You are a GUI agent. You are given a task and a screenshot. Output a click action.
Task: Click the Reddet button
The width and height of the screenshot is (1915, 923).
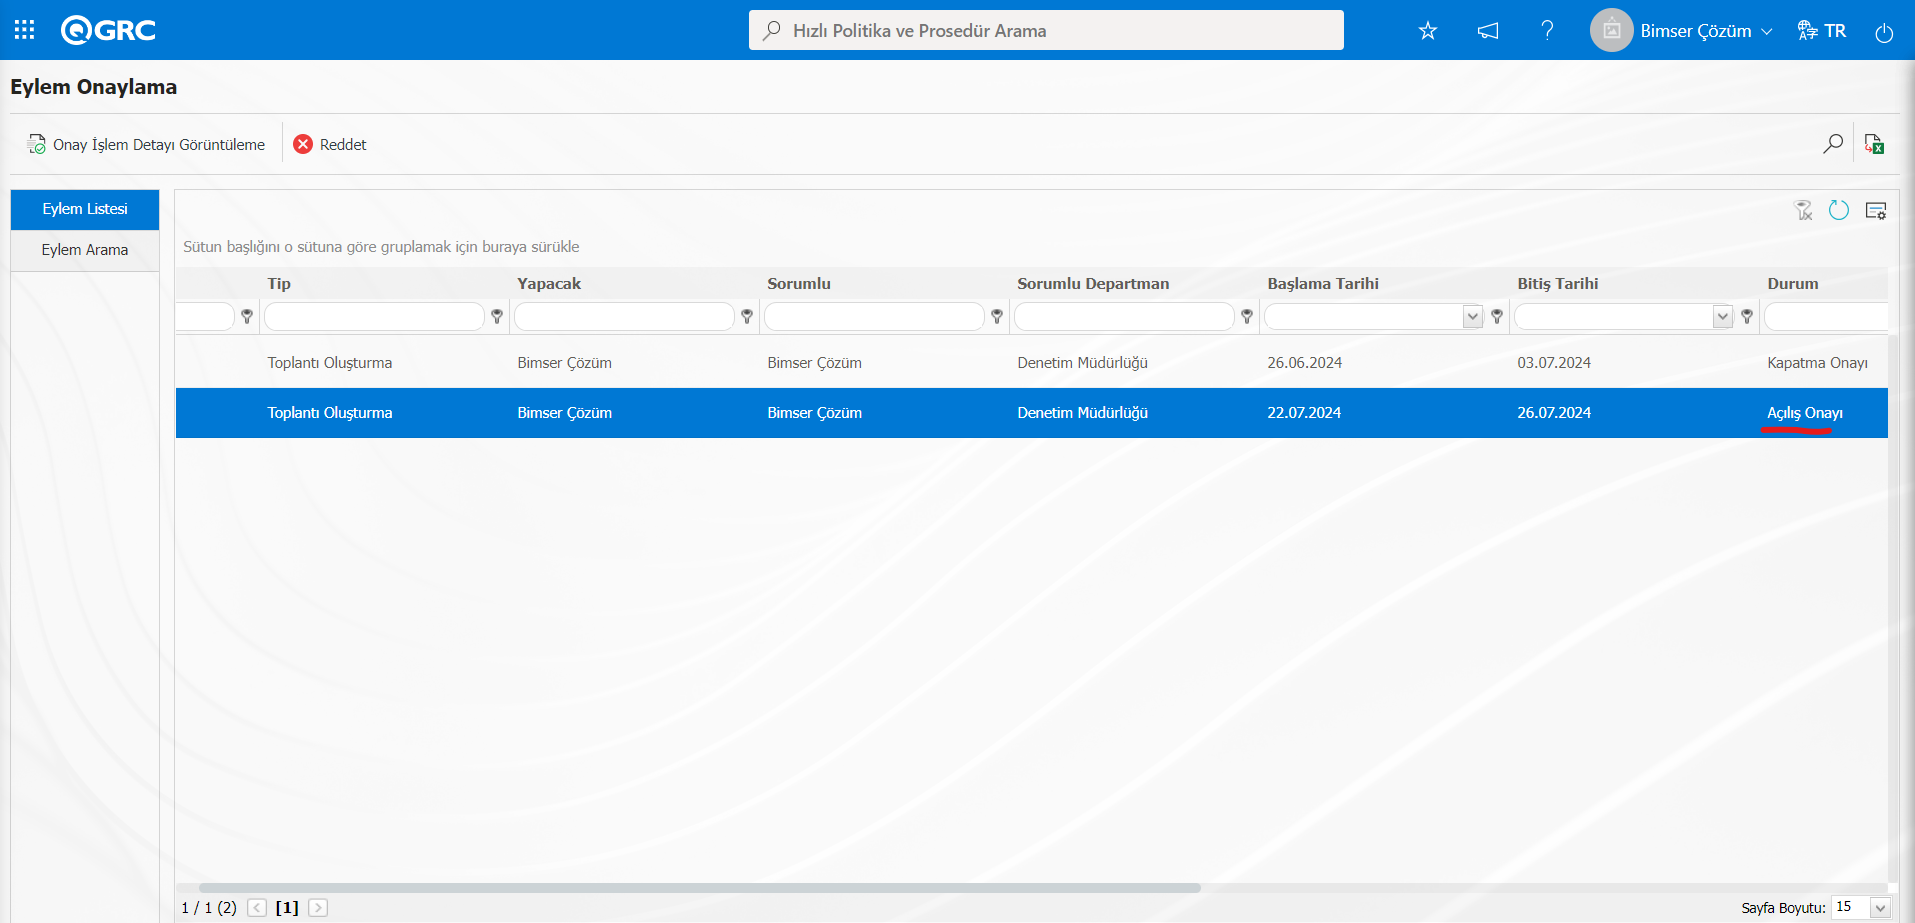[x=330, y=144]
